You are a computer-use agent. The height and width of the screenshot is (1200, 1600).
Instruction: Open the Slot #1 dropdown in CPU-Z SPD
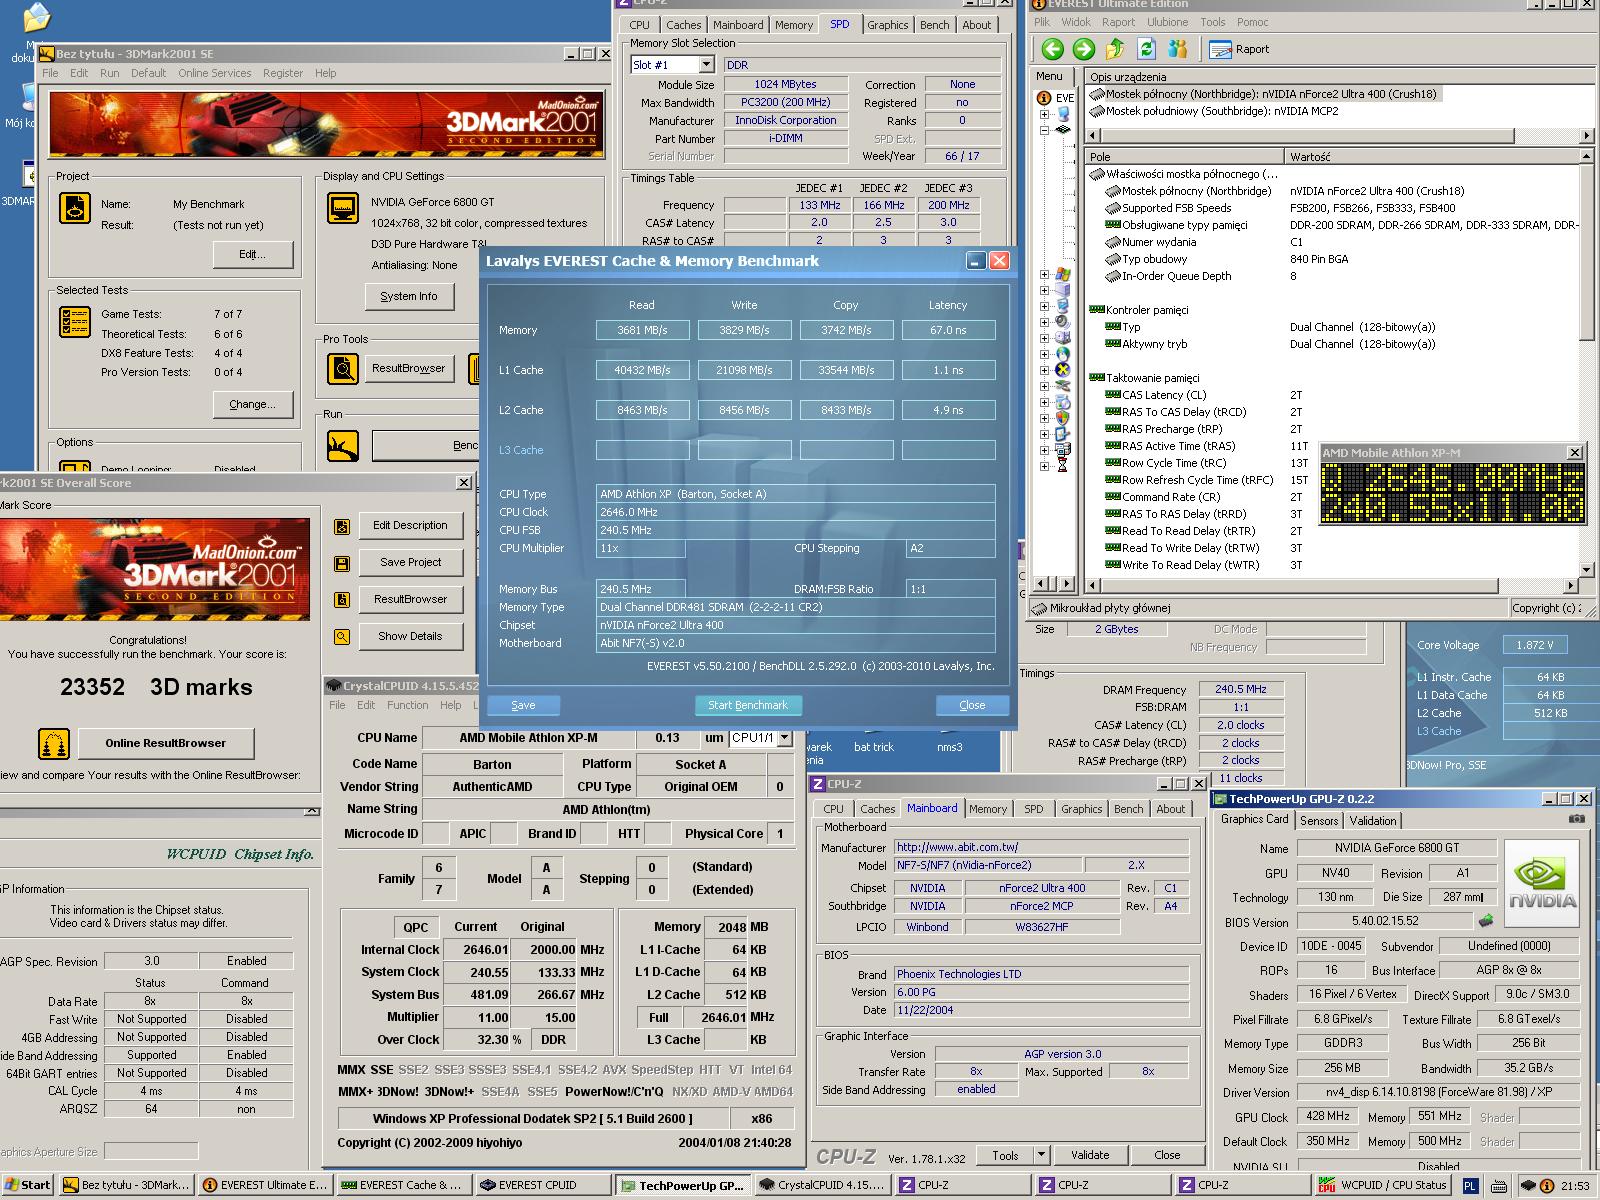706,65
